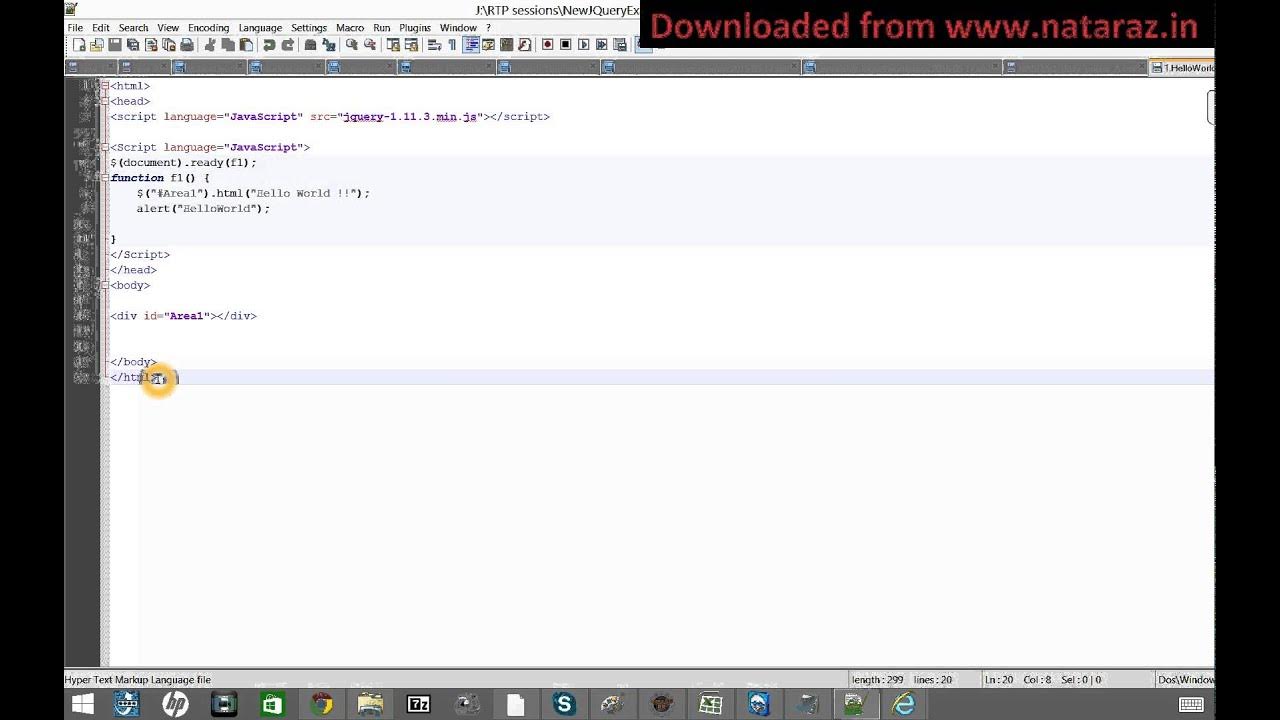Click the editor vertical scrollbar thumb
This screenshot has height=720, width=1280.
coord(1210,107)
